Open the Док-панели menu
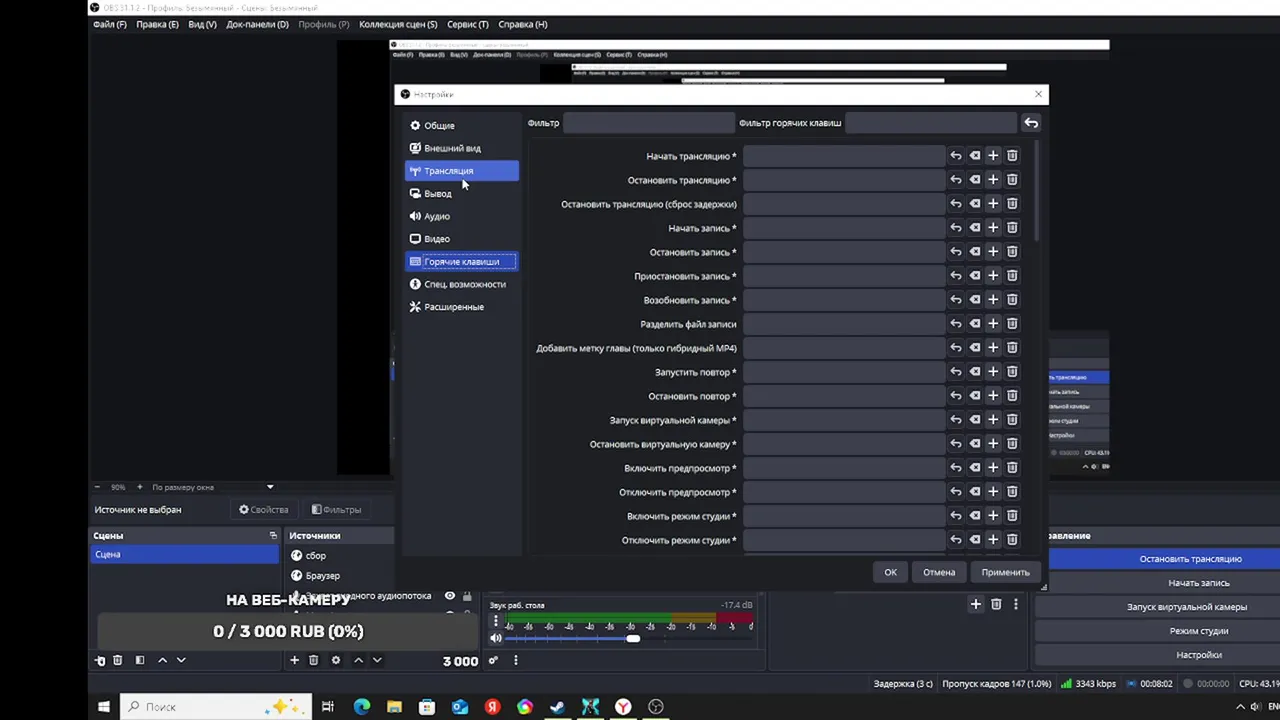1280x720 pixels. coord(257,24)
